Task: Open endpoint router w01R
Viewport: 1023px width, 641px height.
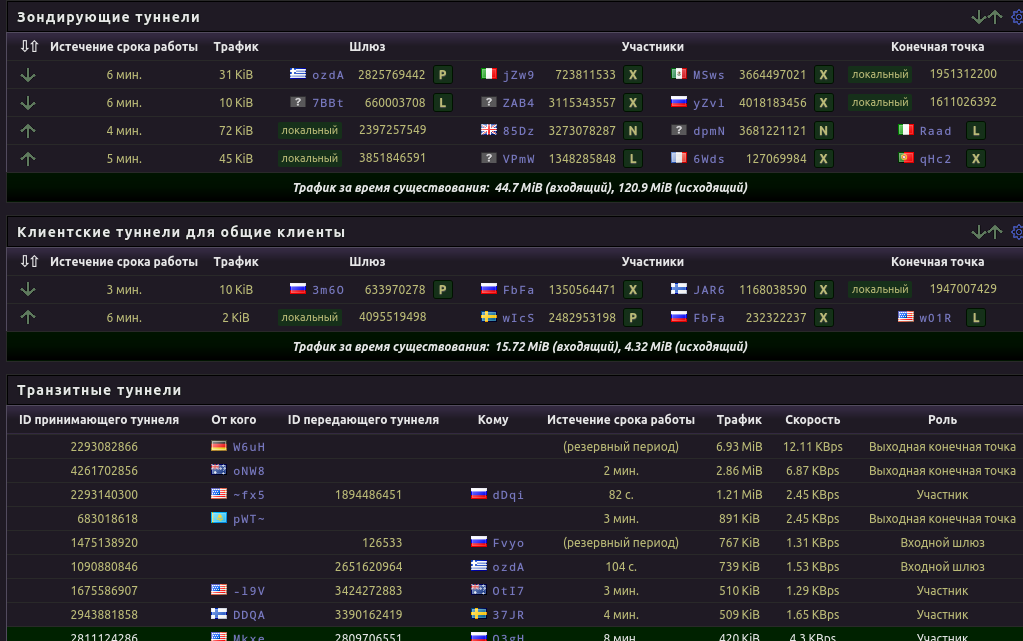Action: tap(935, 318)
